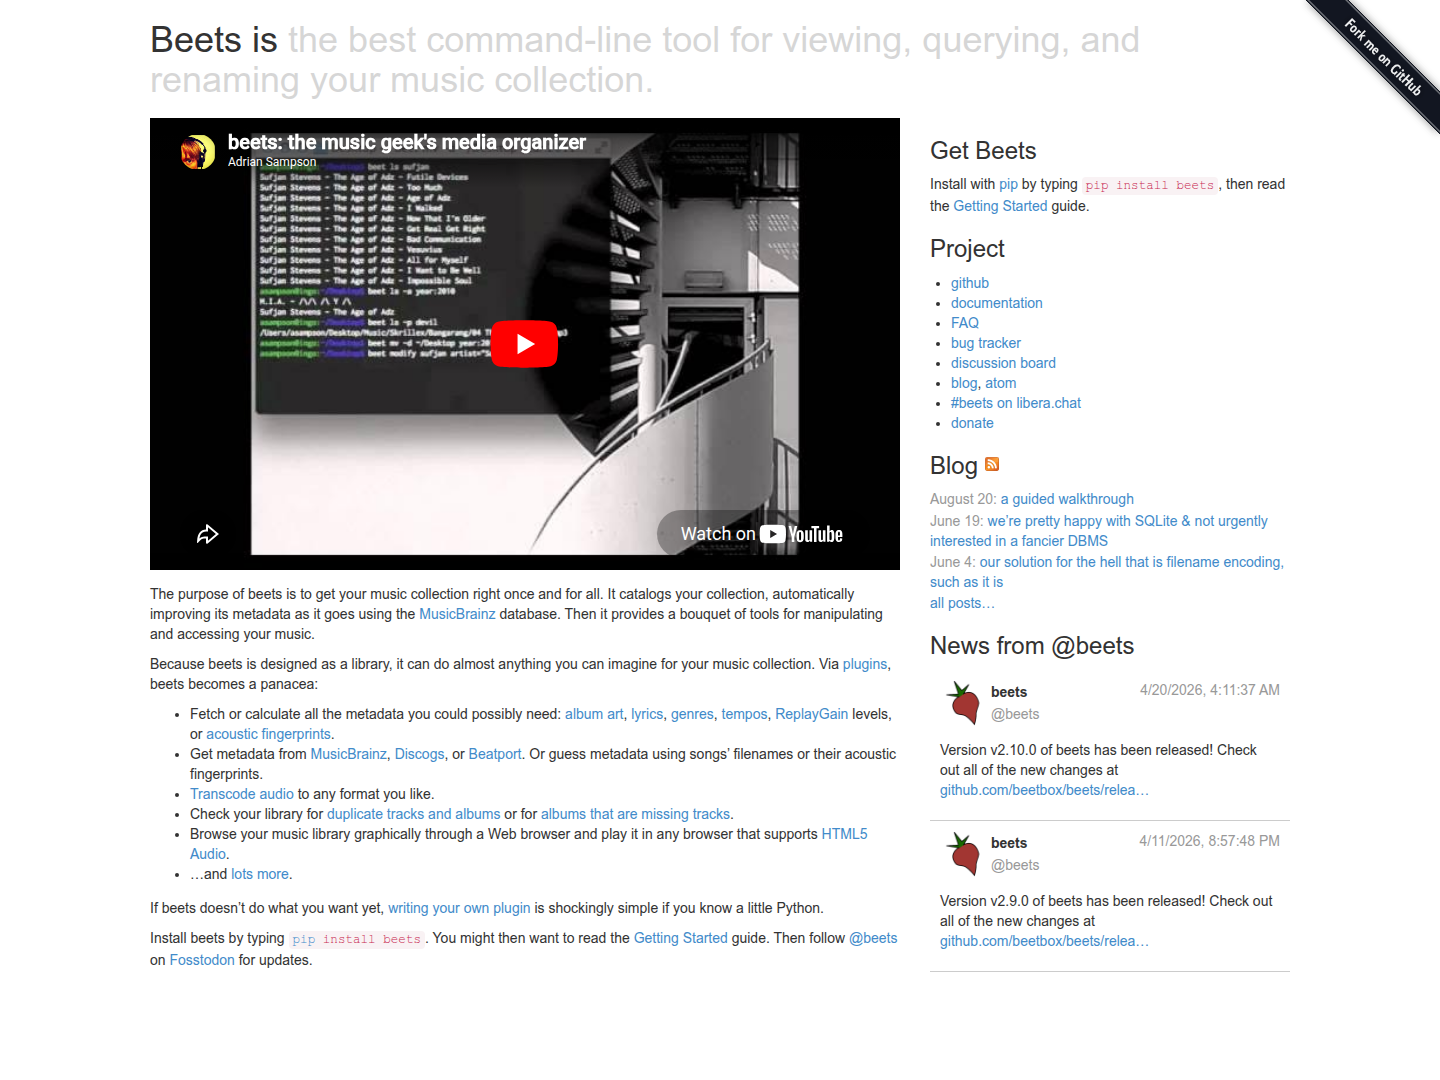Click the beets avatar on v2.9.0 post
This screenshot has height=1080, width=1440.
pos(964,853)
